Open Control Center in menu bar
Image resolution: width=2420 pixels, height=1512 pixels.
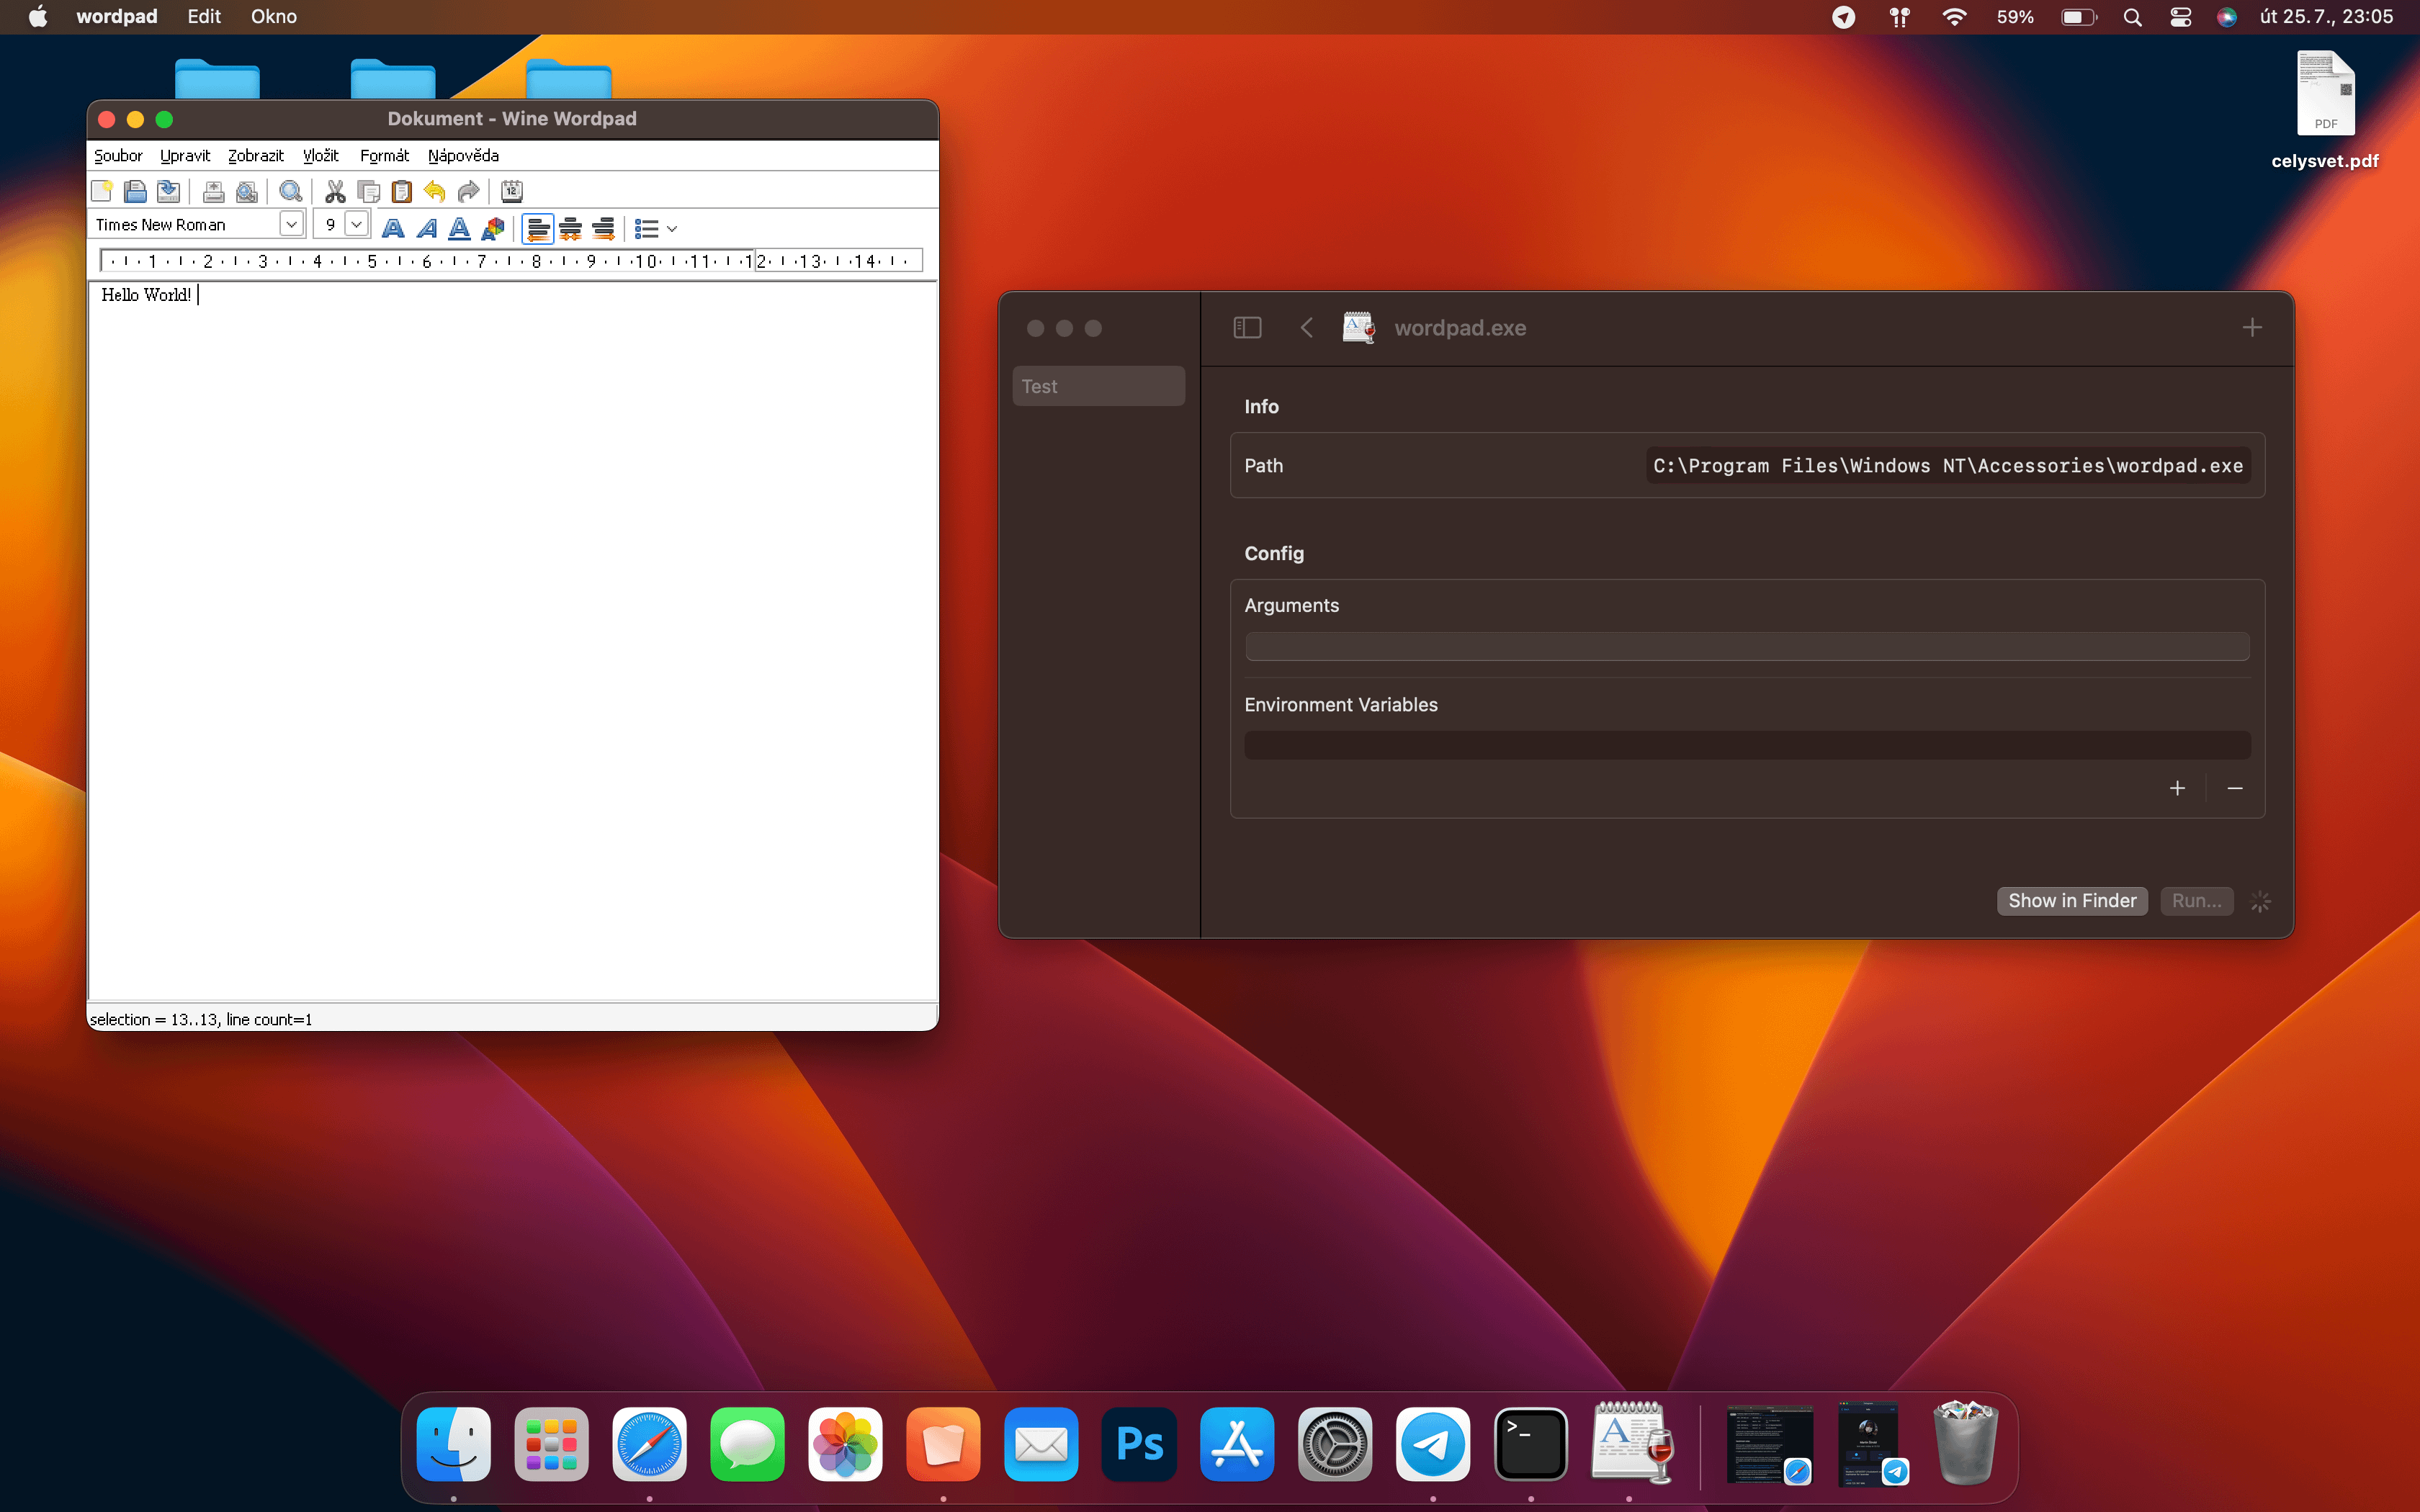tap(2181, 17)
